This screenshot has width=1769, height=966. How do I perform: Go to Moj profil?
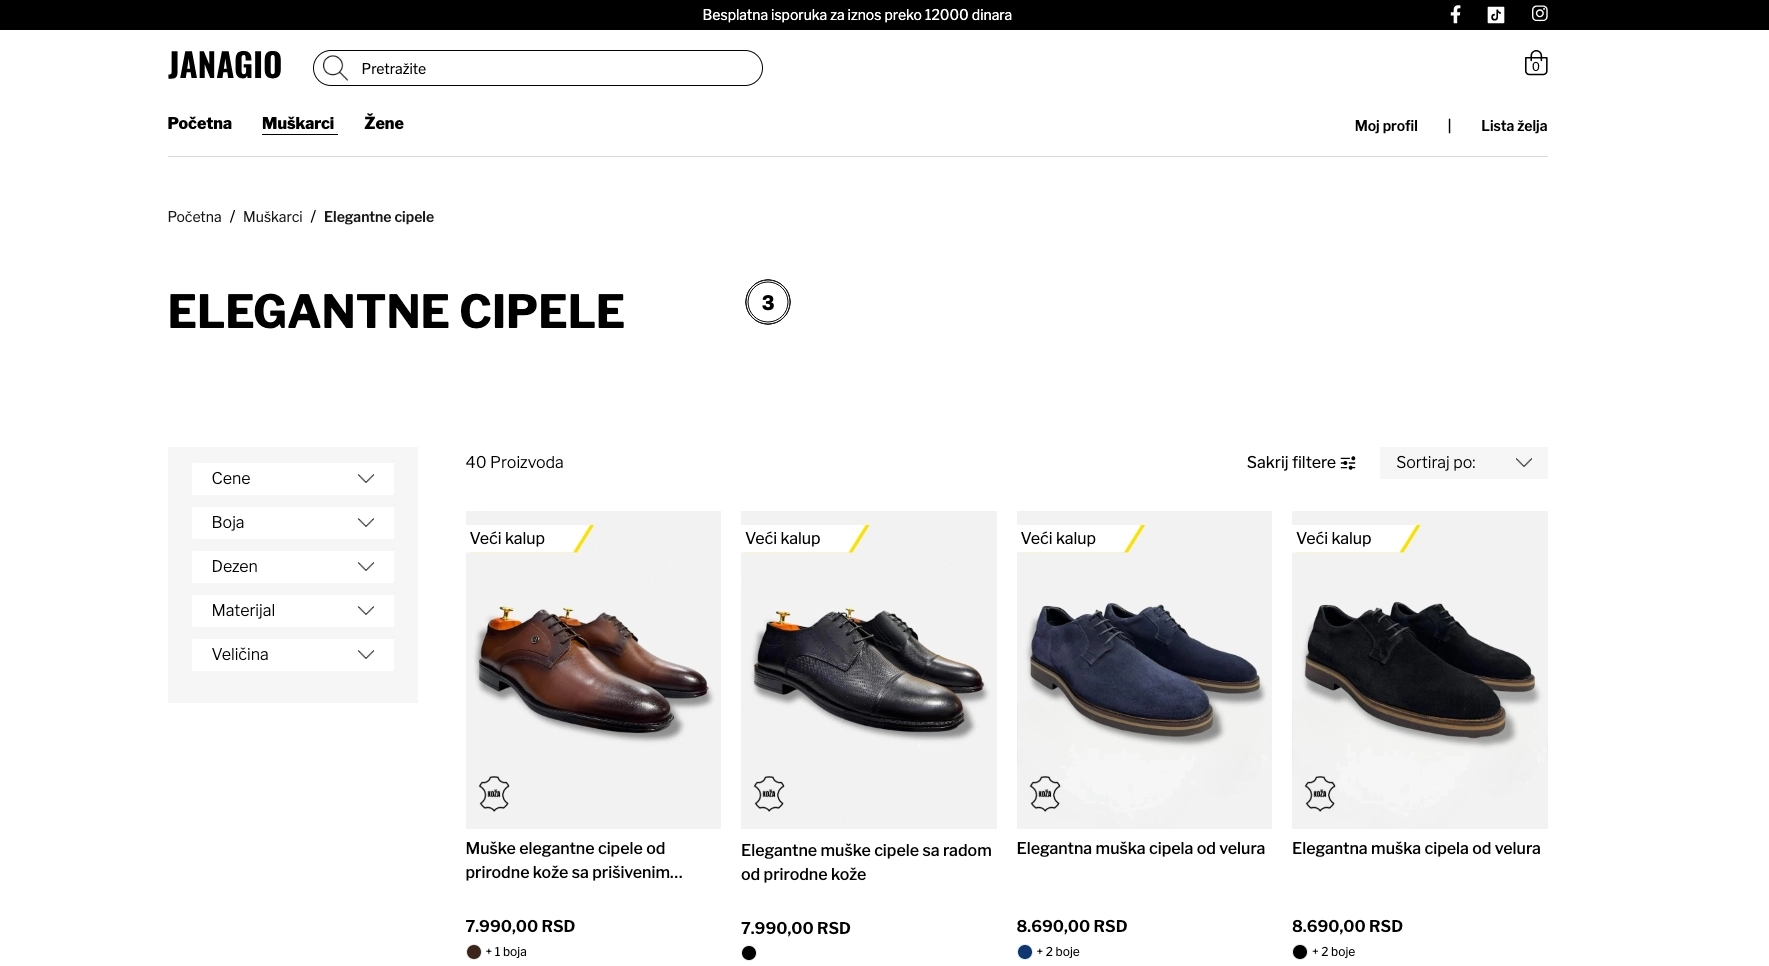click(1386, 126)
